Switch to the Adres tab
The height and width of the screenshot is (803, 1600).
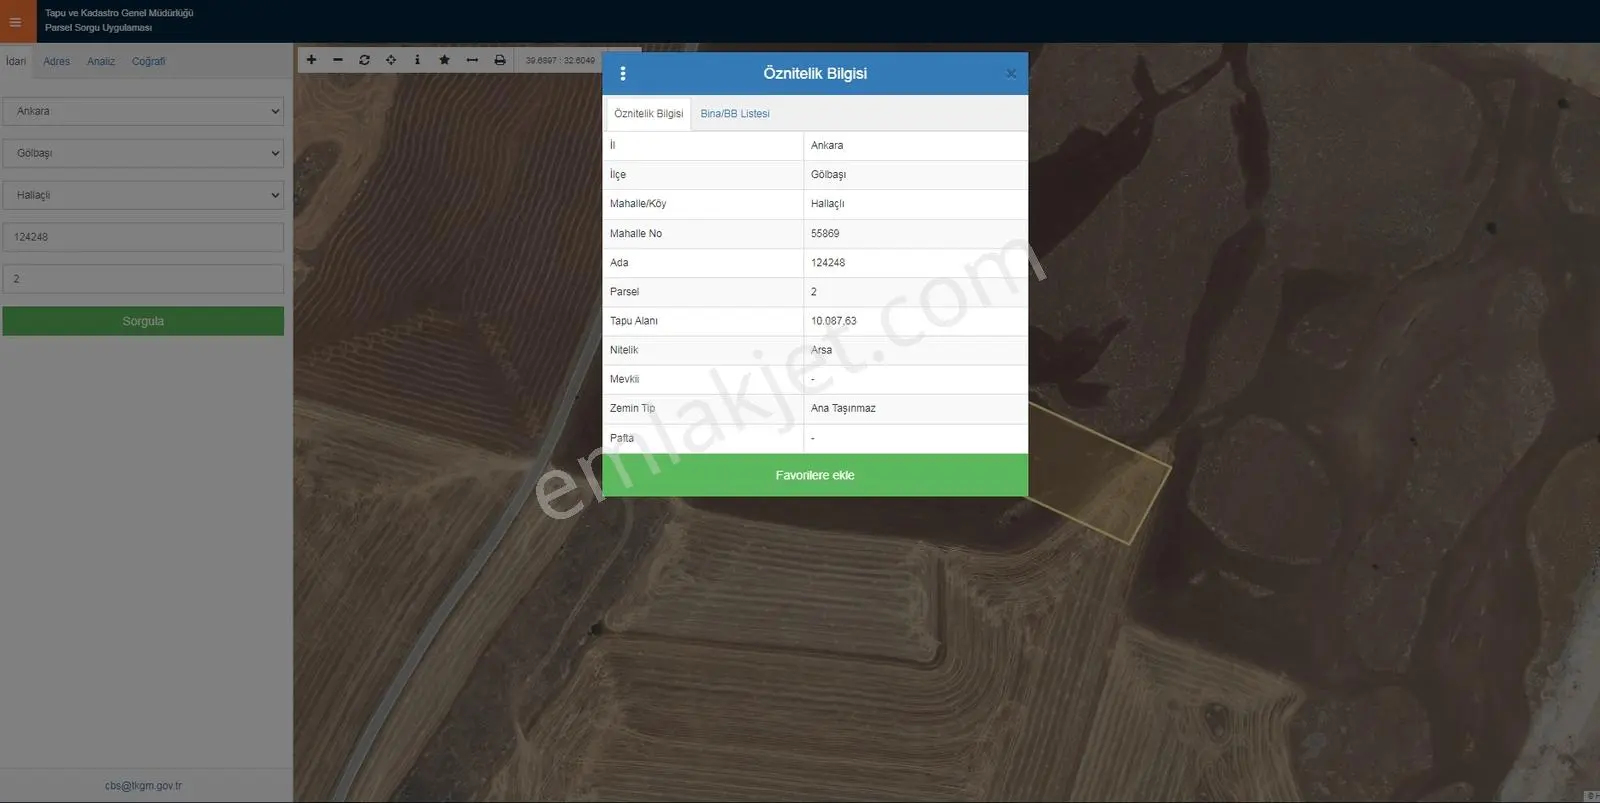click(57, 61)
